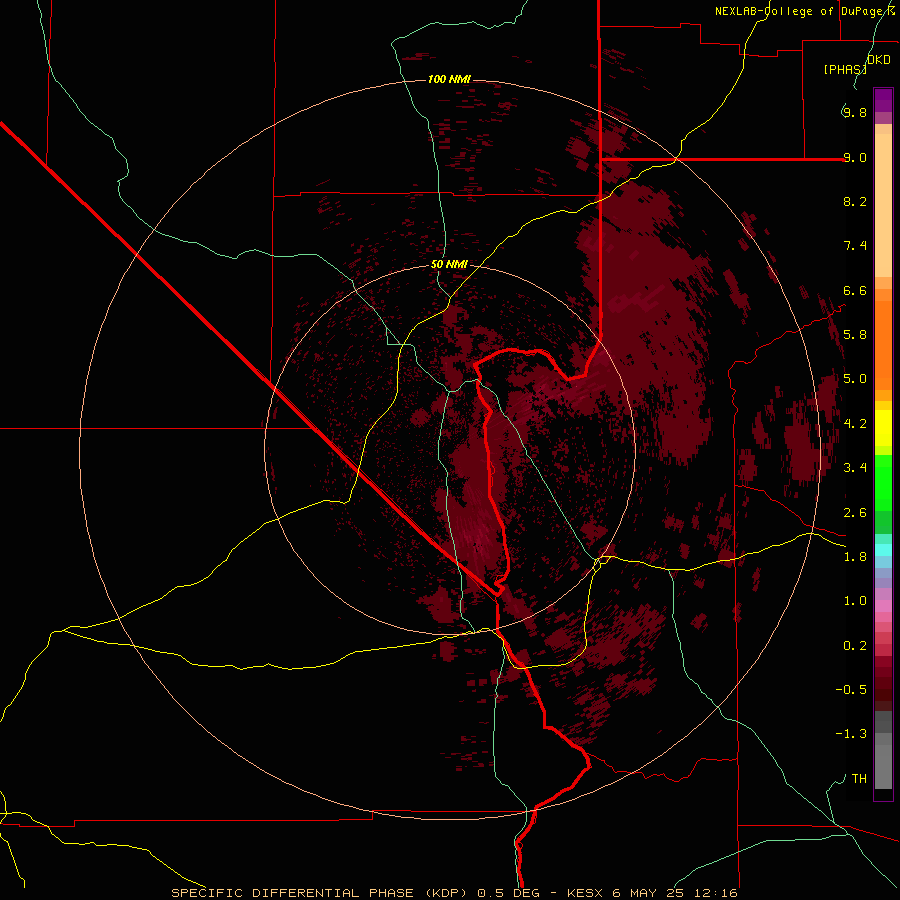The image size is (900, 900).
Task: Click the 5.0 legend value
Action: (855, 379)
